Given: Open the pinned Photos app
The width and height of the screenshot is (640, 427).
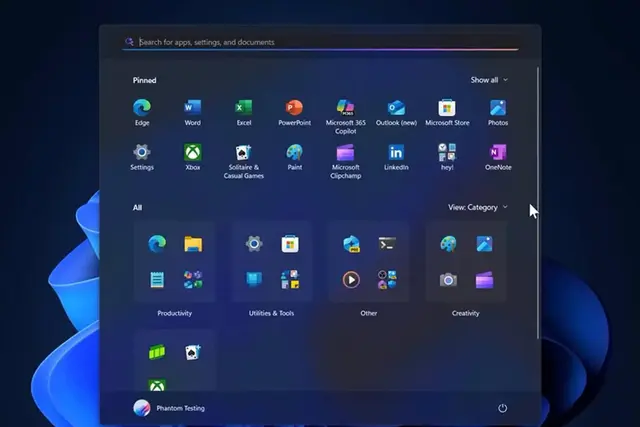Looking at the screenshot, I should pyautogui.click(x=498, y=112).
